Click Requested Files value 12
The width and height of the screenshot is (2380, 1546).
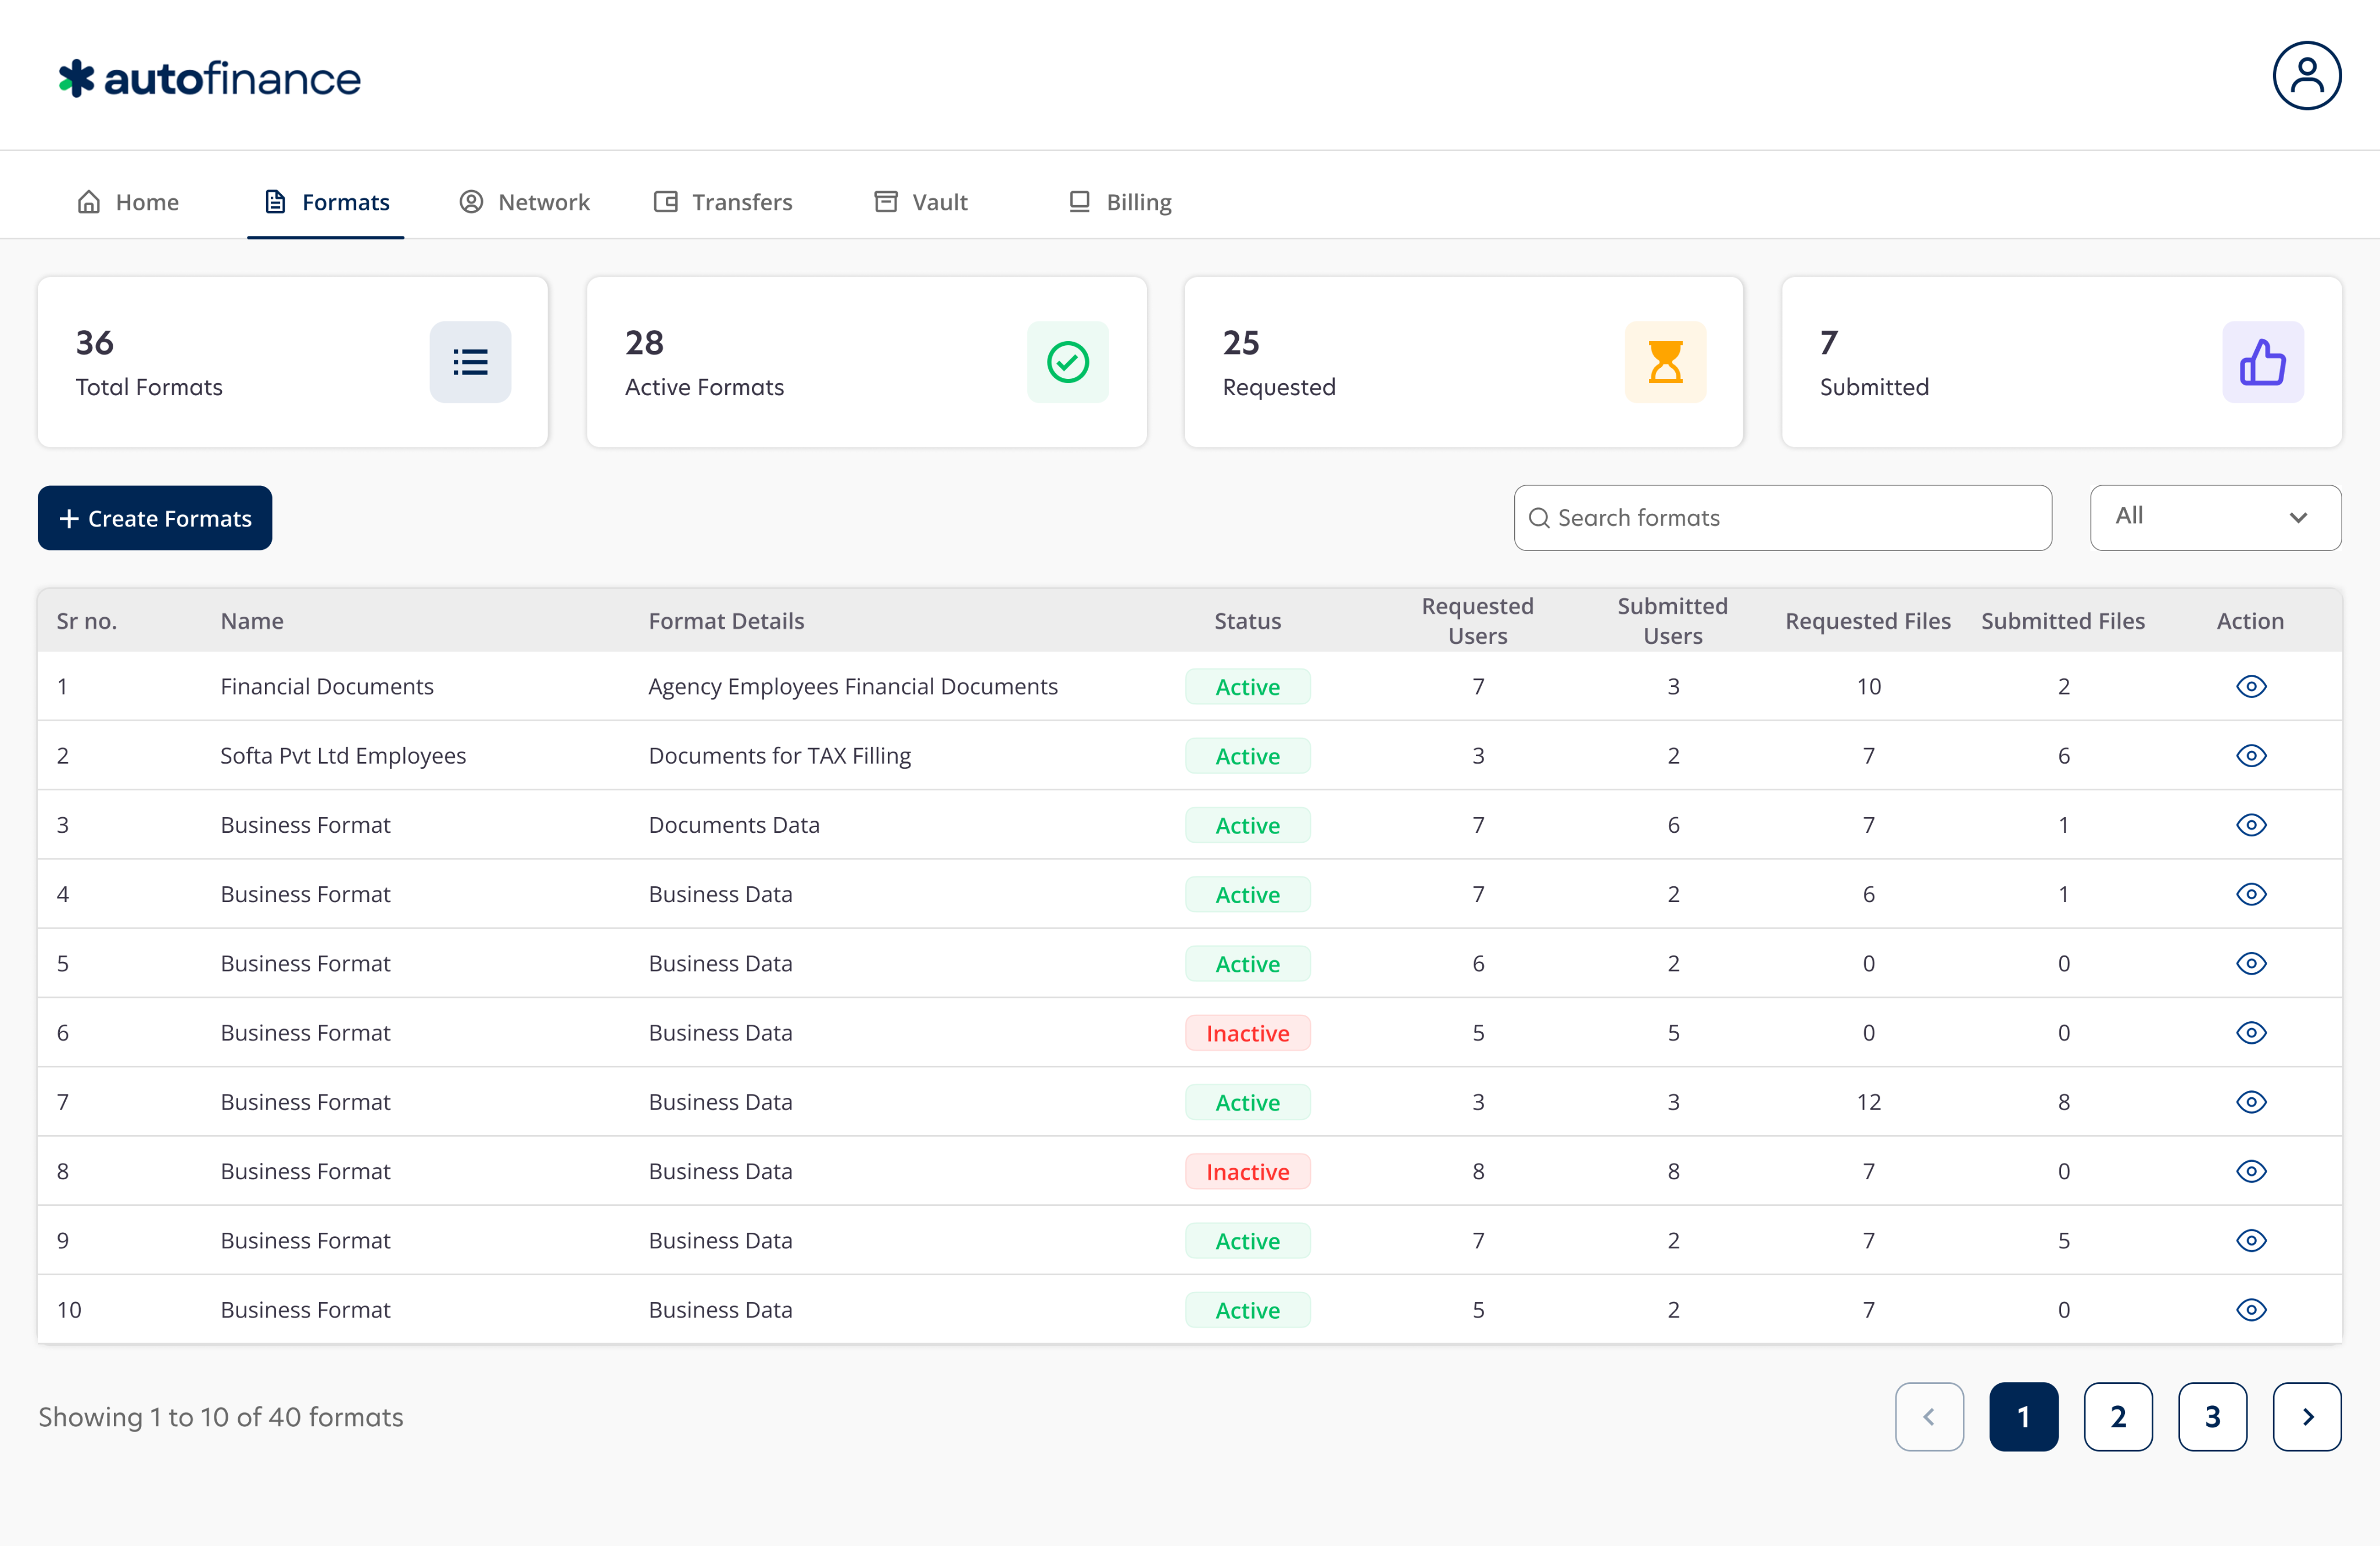(1868, 1102)
